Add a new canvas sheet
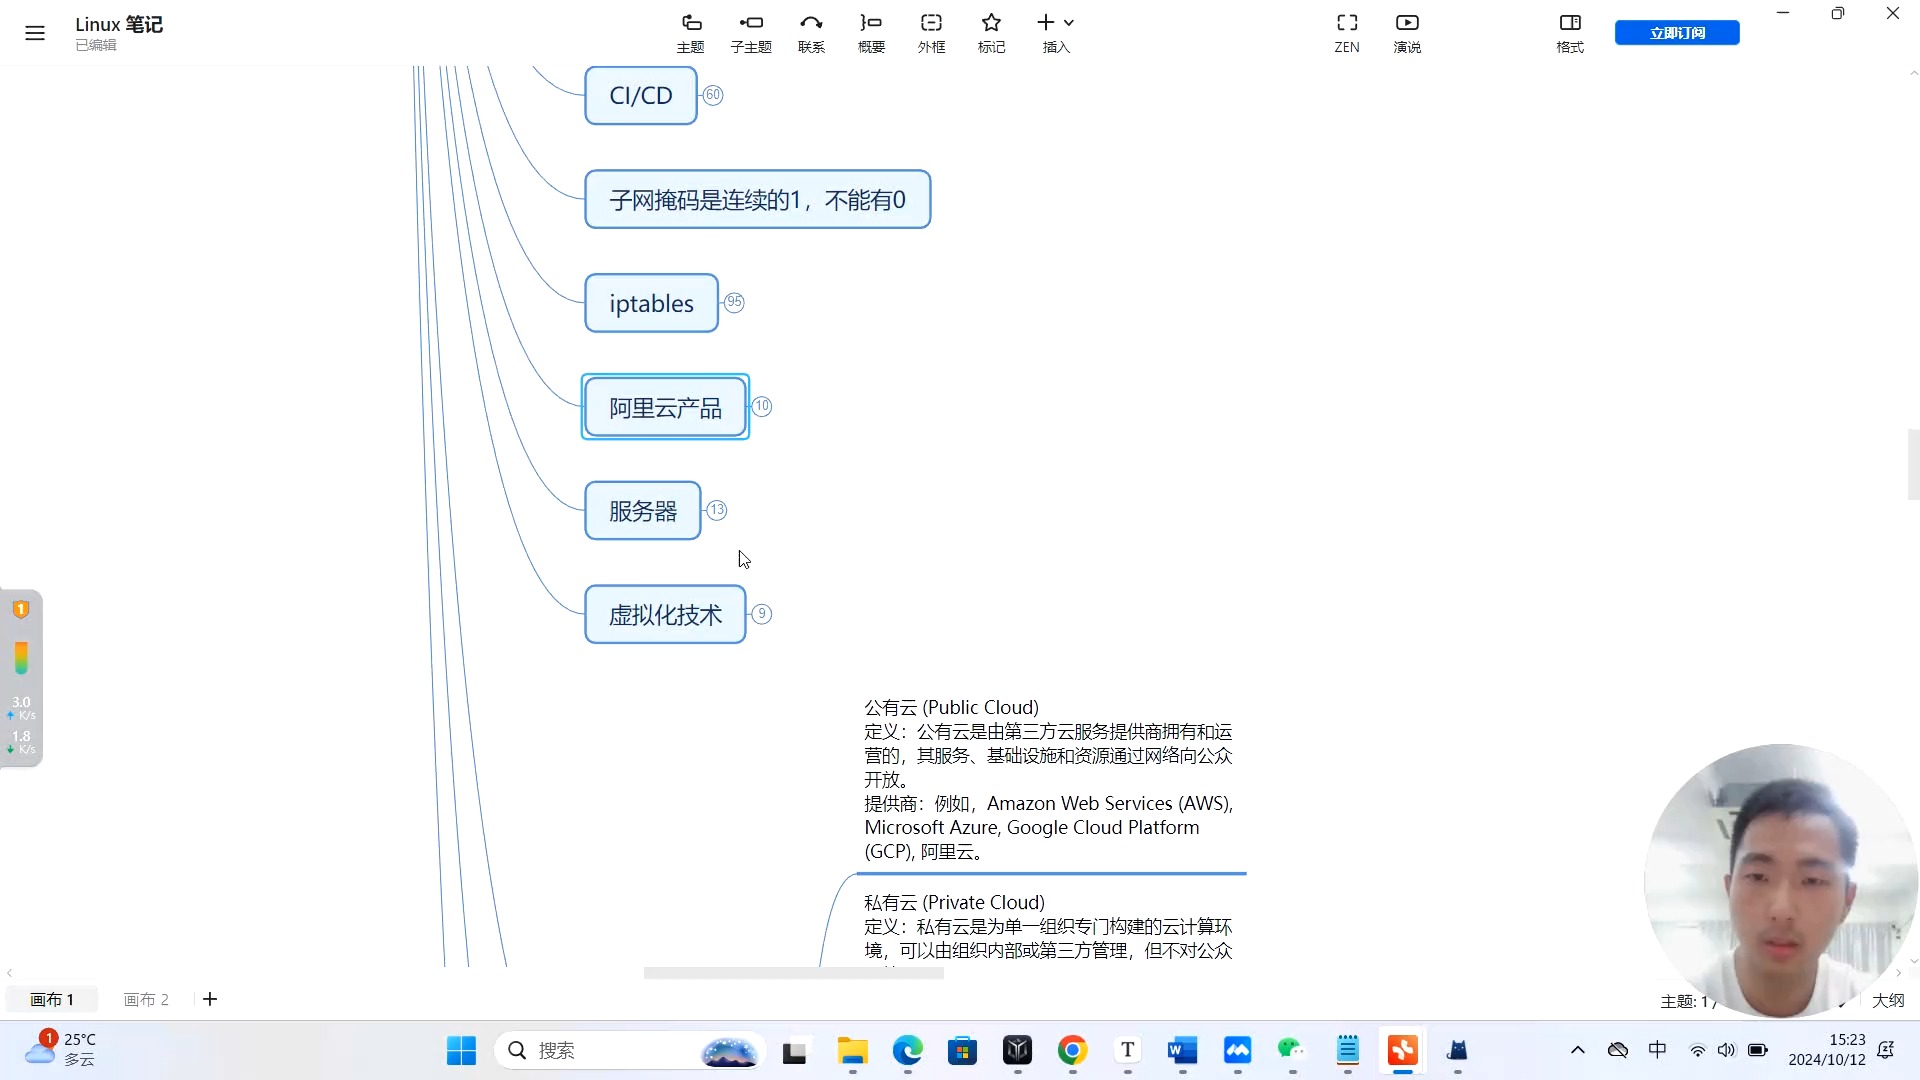Screen dimensions: 1920x1080 click(x=210, y=999)
